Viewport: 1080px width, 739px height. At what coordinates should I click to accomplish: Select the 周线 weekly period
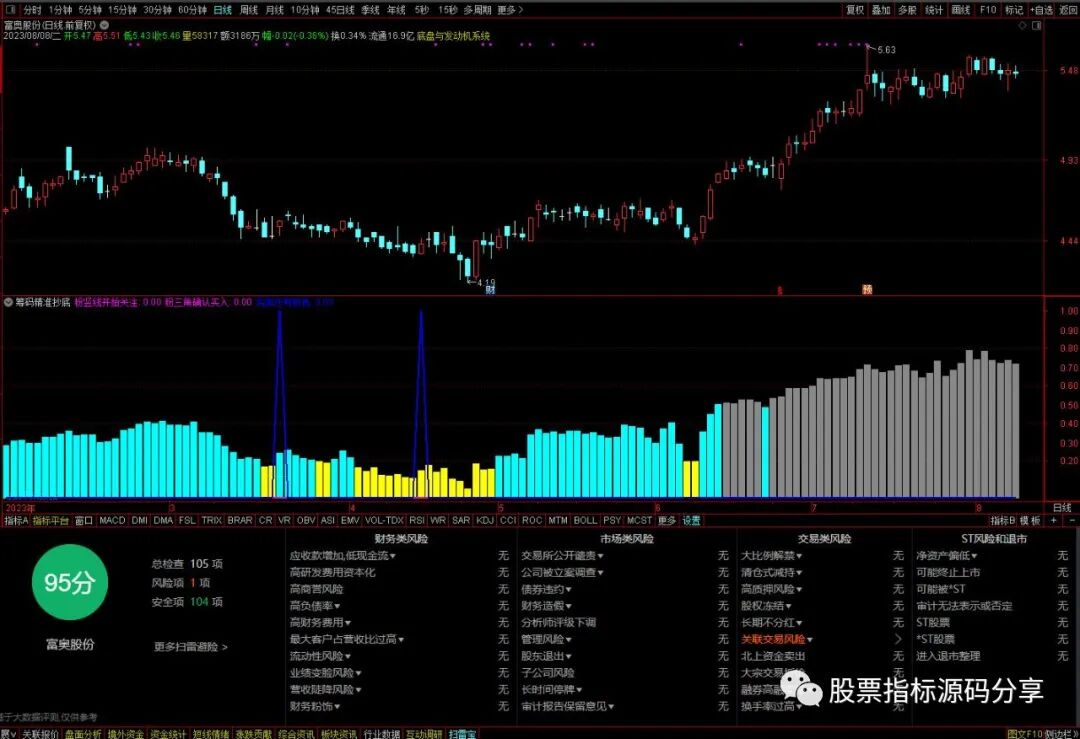click(x=249, y=10)
